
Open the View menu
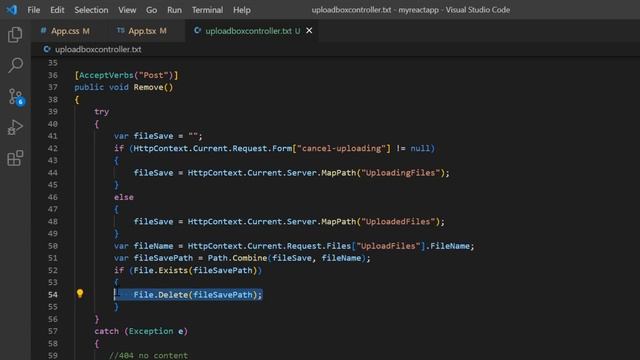[x=127, y=10]
